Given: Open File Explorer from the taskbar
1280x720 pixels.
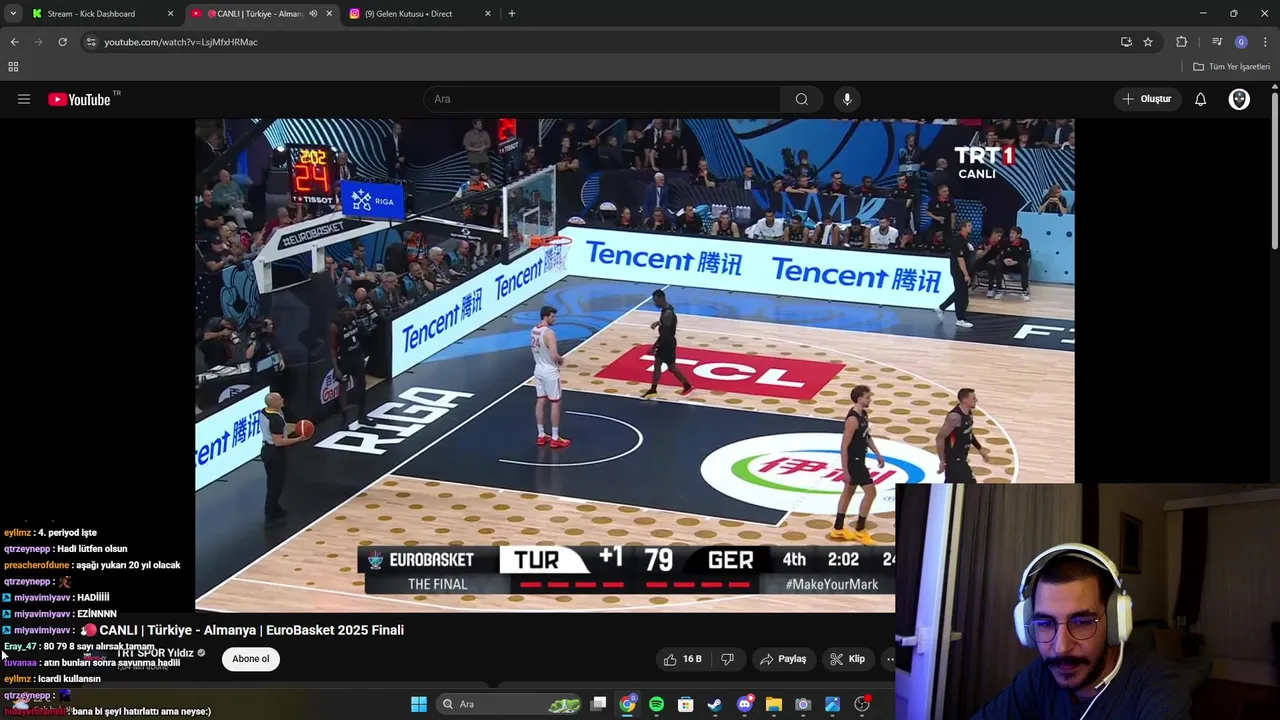Looking at the screenshot, I should [774, 704].
